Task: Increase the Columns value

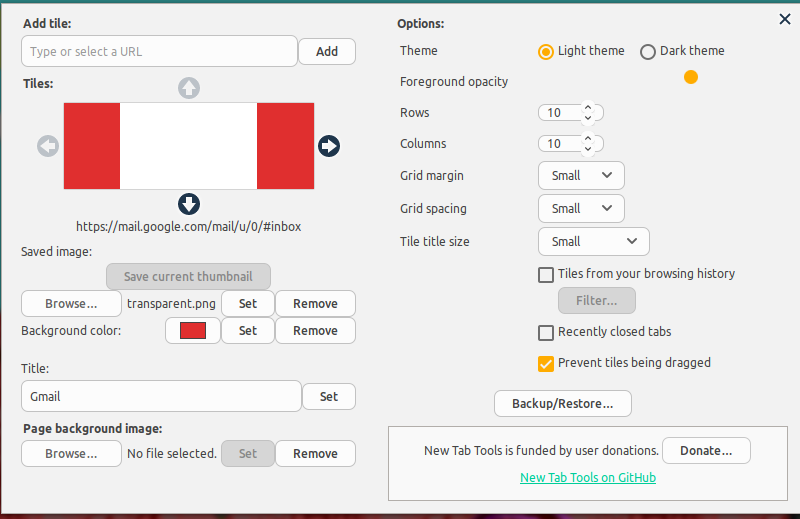Action: 588,139
